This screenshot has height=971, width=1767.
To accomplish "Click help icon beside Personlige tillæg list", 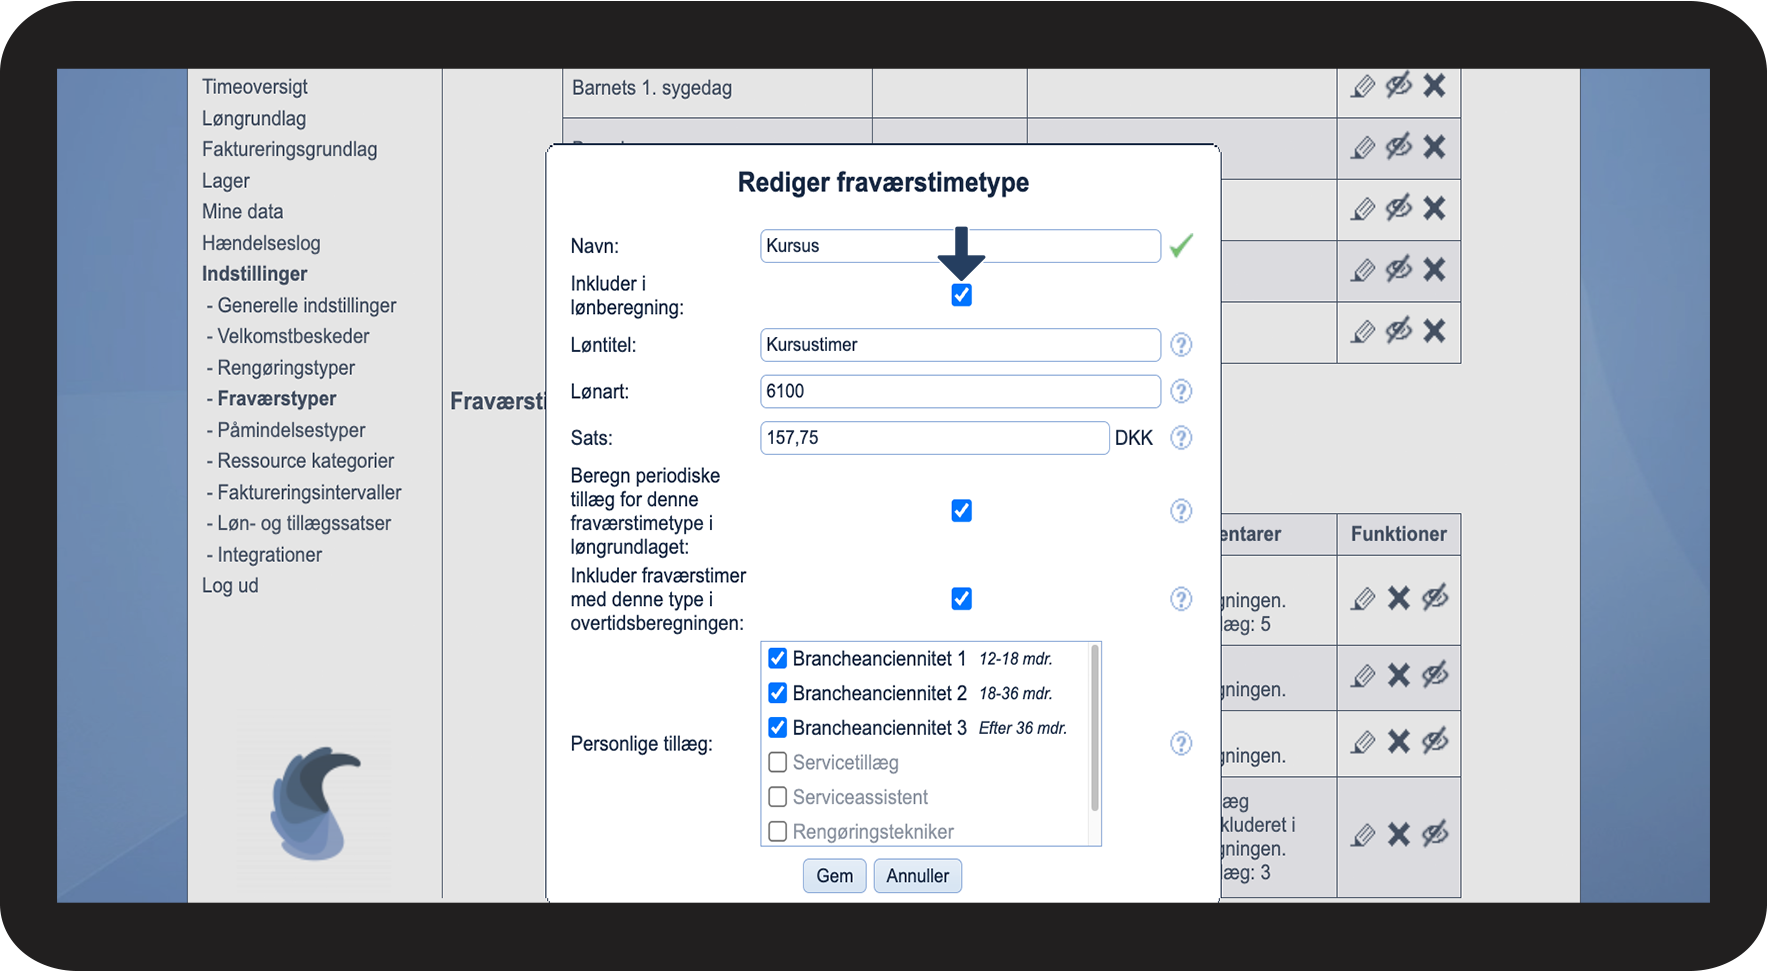I will [1181, 744].
